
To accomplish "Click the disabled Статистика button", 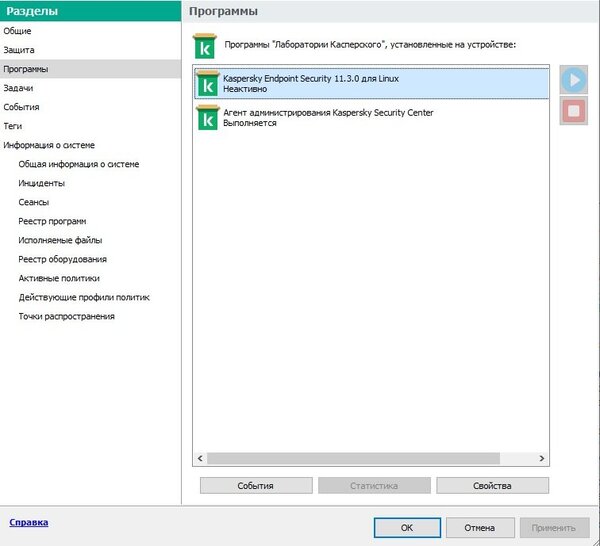I will click(x=374, y=486).
